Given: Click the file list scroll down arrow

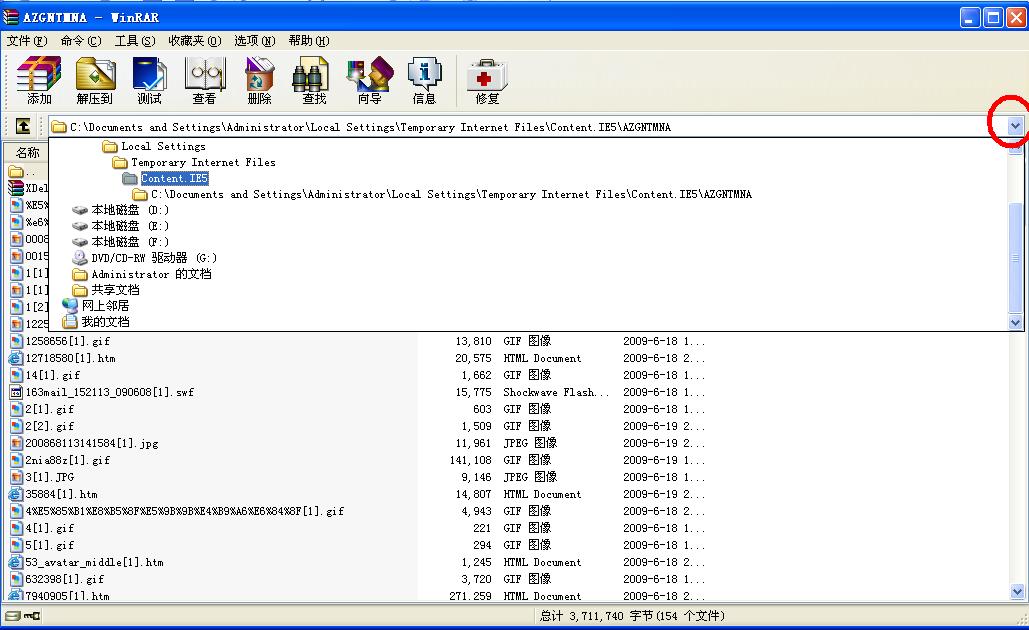Looking at the screenshot, I should [1017, 592].
